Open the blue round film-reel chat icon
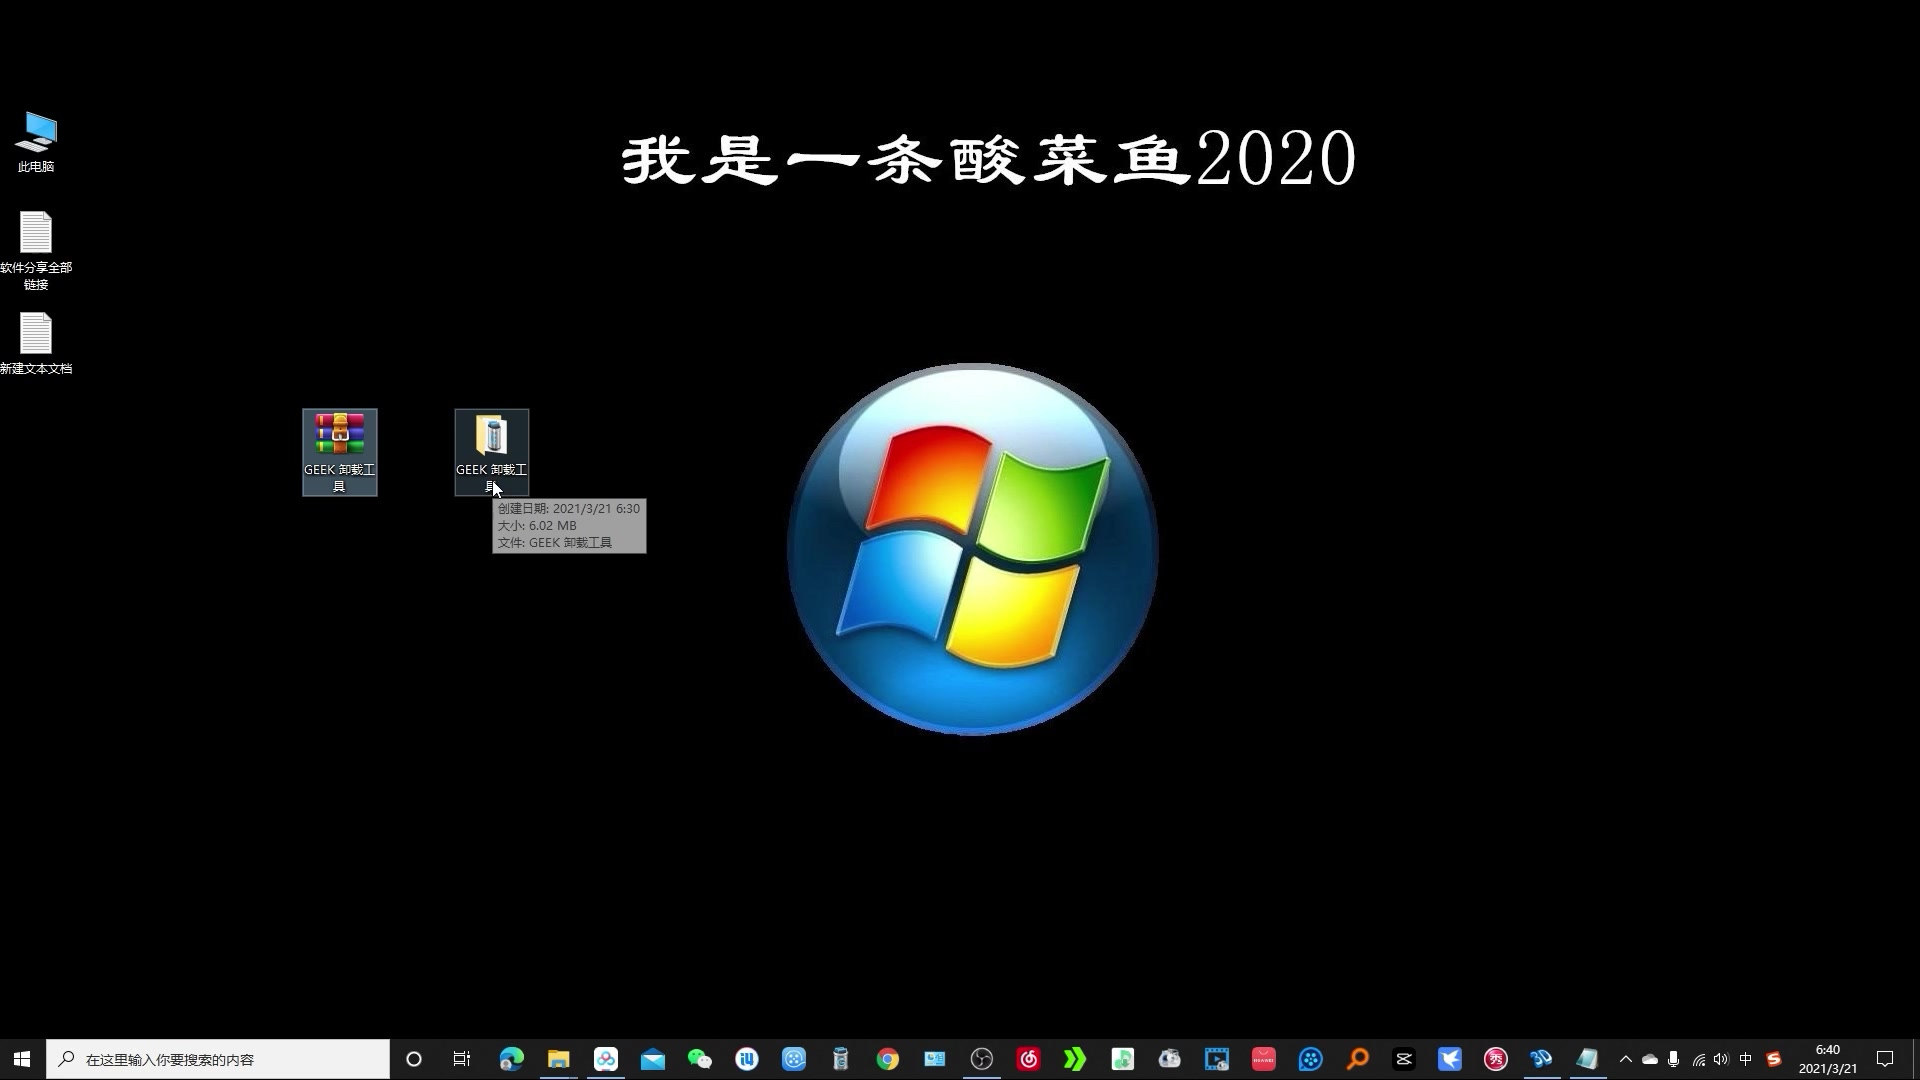The height and width of the screenshot is (1080, 1920). click(1311, 1059)
